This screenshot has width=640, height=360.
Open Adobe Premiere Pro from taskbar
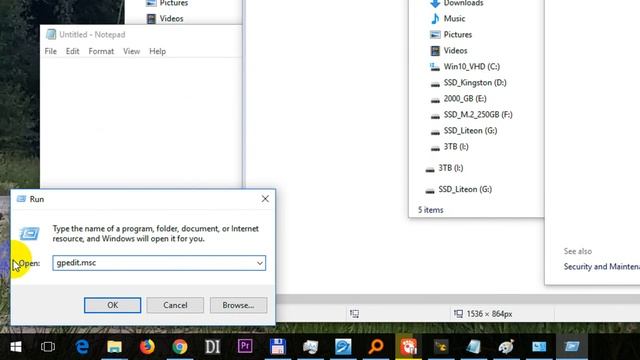245,347
